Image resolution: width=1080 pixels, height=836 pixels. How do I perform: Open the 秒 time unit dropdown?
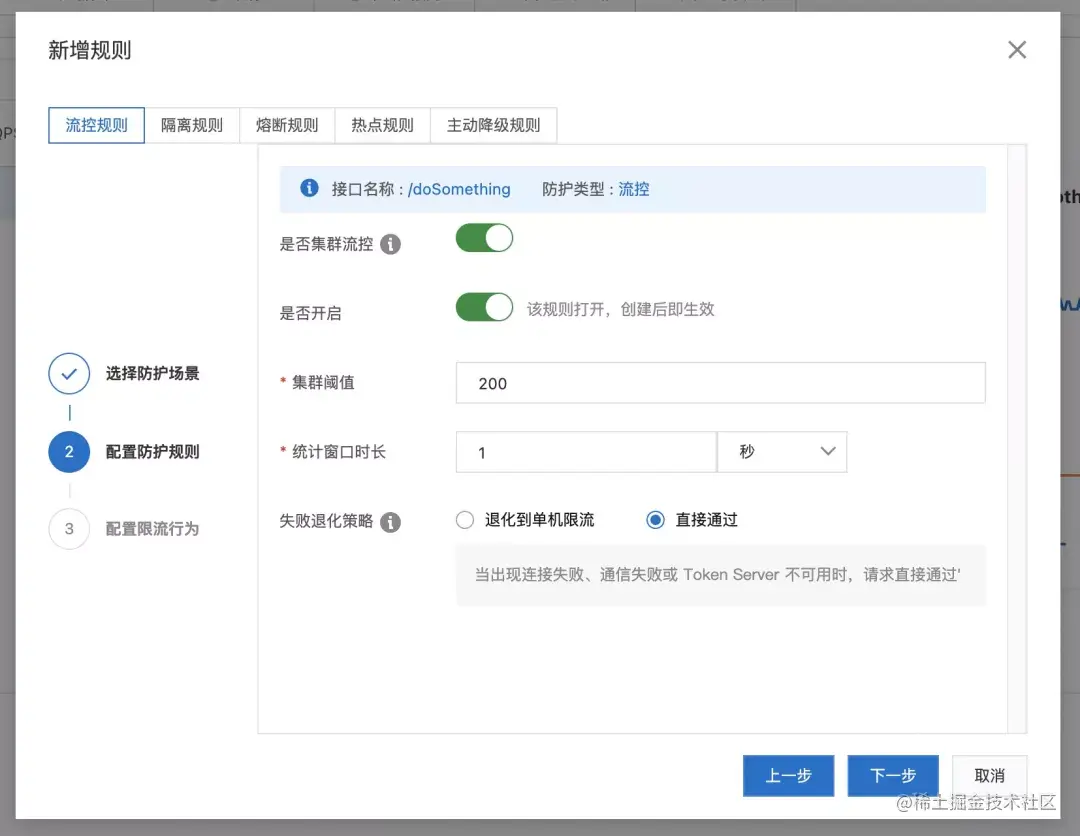[782, 452]
